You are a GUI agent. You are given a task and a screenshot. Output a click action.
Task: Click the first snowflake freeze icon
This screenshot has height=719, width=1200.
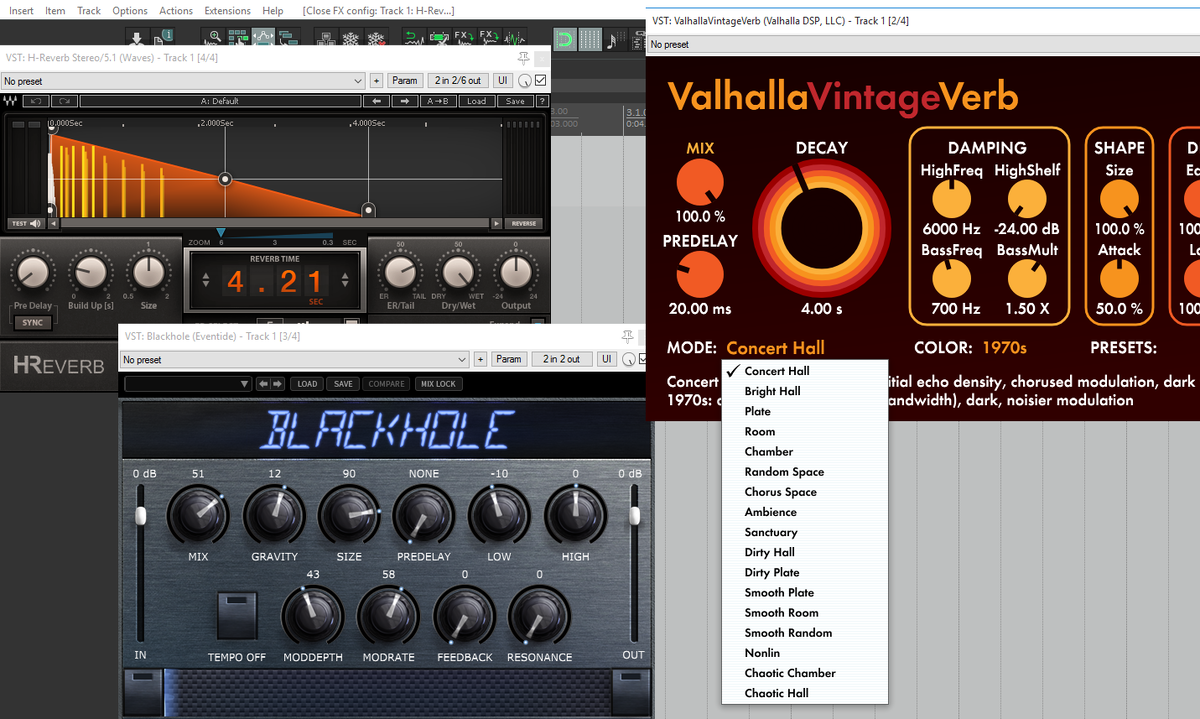click(x=351, y=38)
